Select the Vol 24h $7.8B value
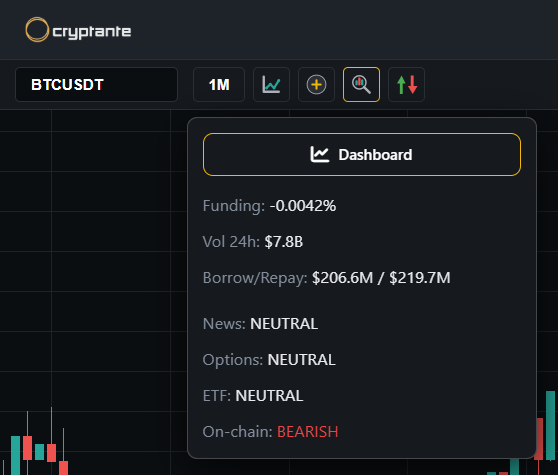This screenshot has width=558, height=475. [x=284, y=242]
